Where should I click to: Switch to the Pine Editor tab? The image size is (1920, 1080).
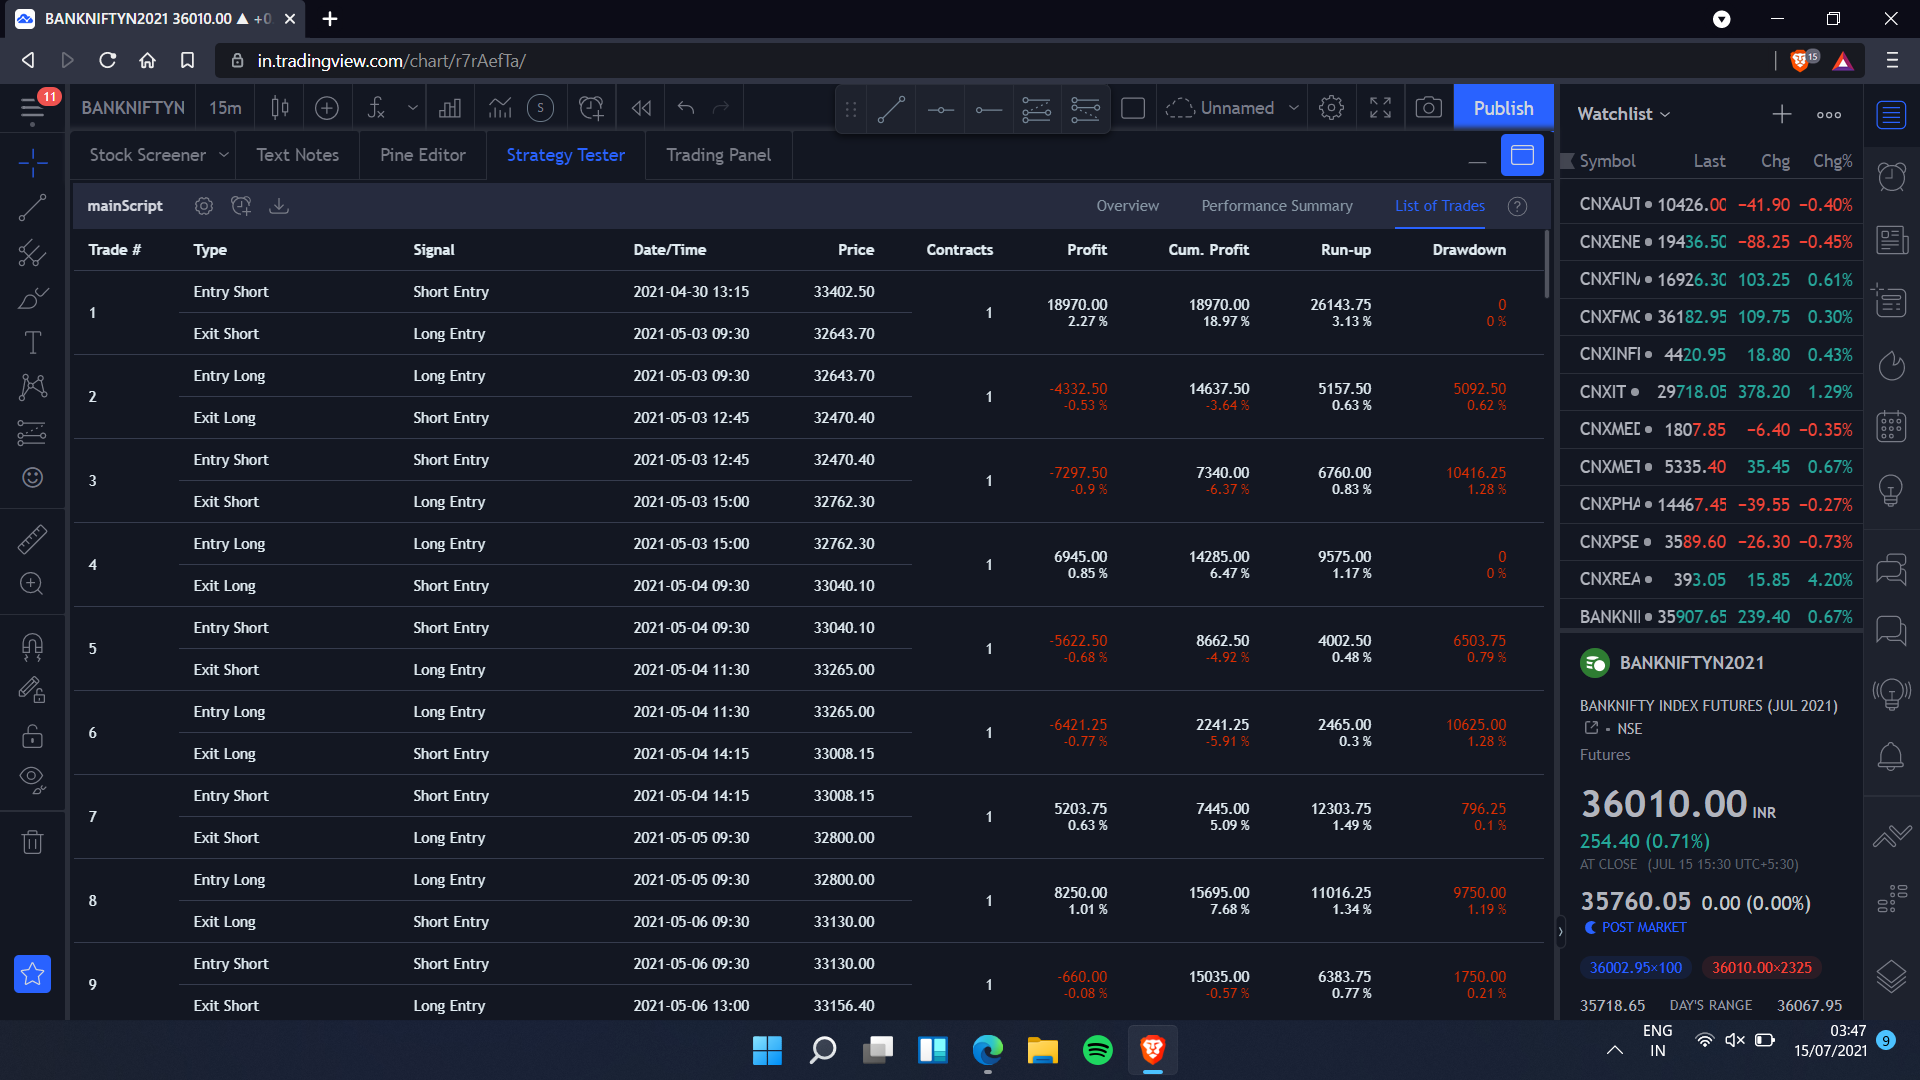(423, 155)
